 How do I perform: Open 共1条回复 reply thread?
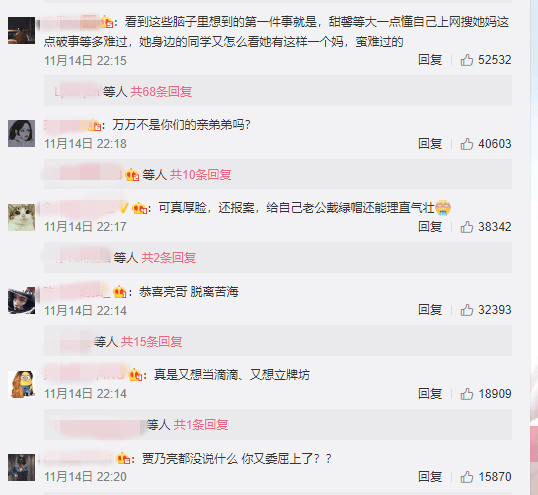point(201,425)
